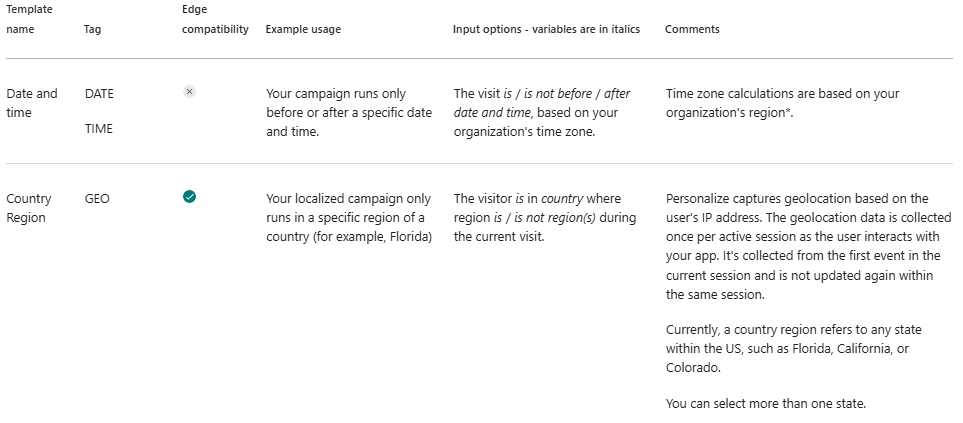Click the localized campaign example usage text
Viewport: 963px width, 423px height.
click(348, 217)
